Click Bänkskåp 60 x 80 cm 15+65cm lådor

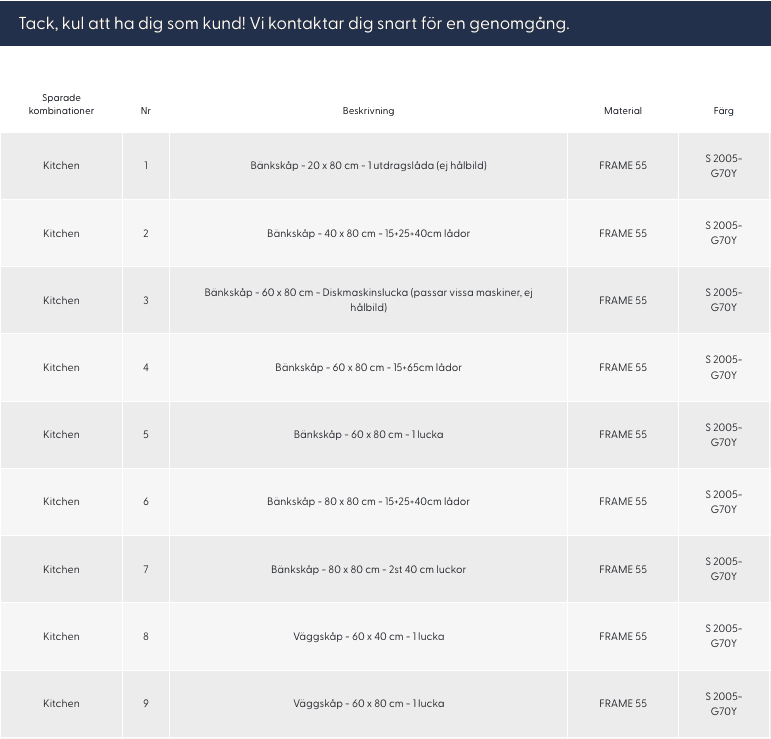(x=368, y=367)
